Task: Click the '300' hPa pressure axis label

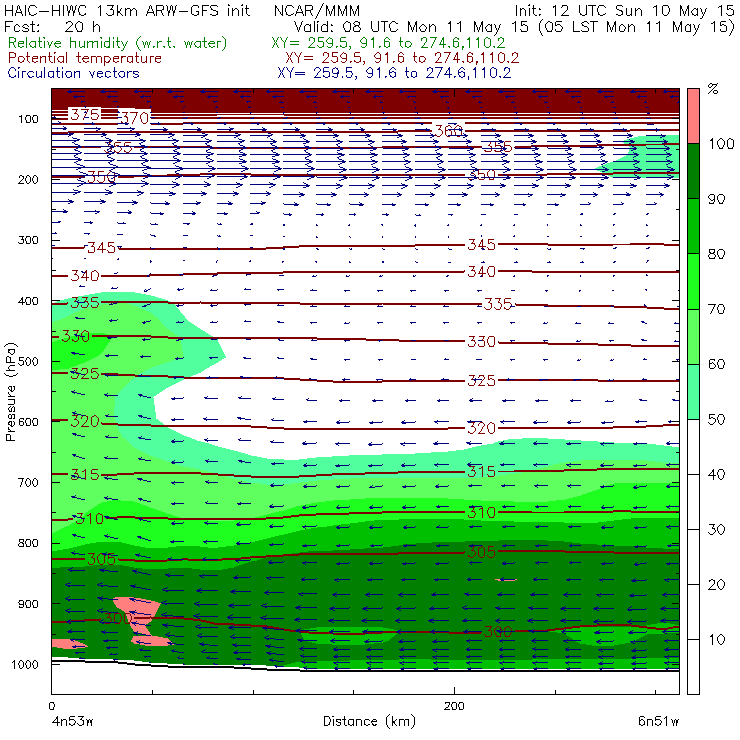Action: (28, 240)
